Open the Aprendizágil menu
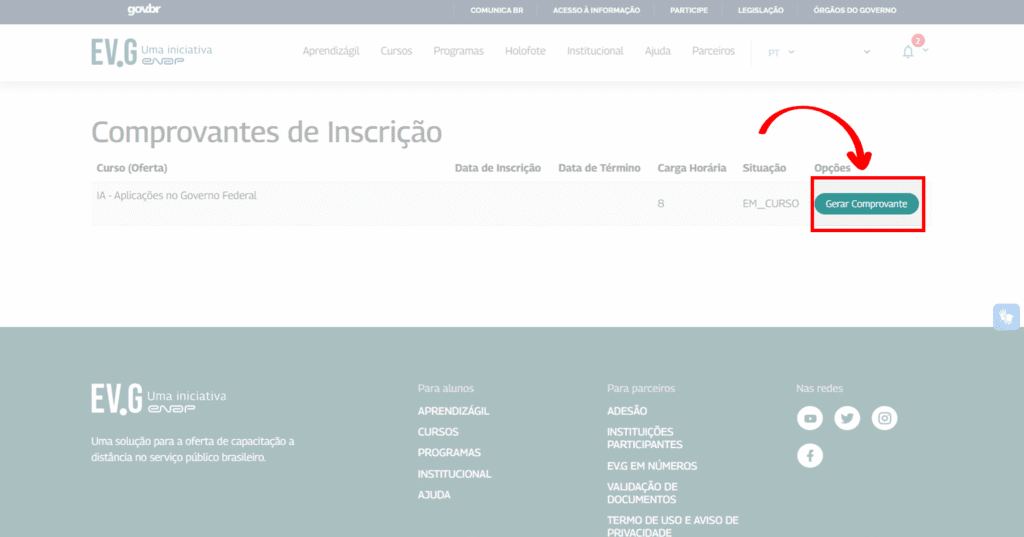1024x537 pixels. tap(330, 51)
